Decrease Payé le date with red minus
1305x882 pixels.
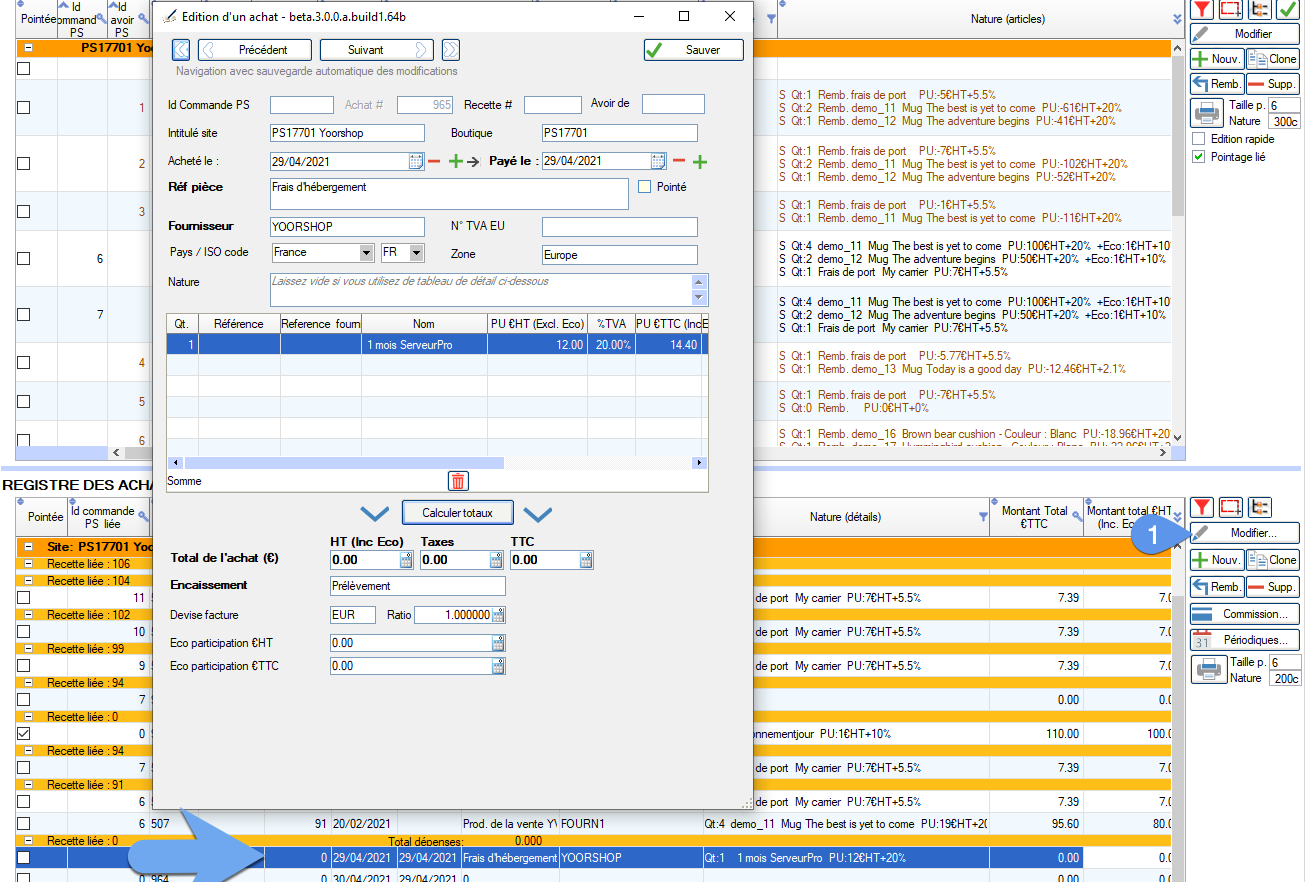(x=678, y=162)
